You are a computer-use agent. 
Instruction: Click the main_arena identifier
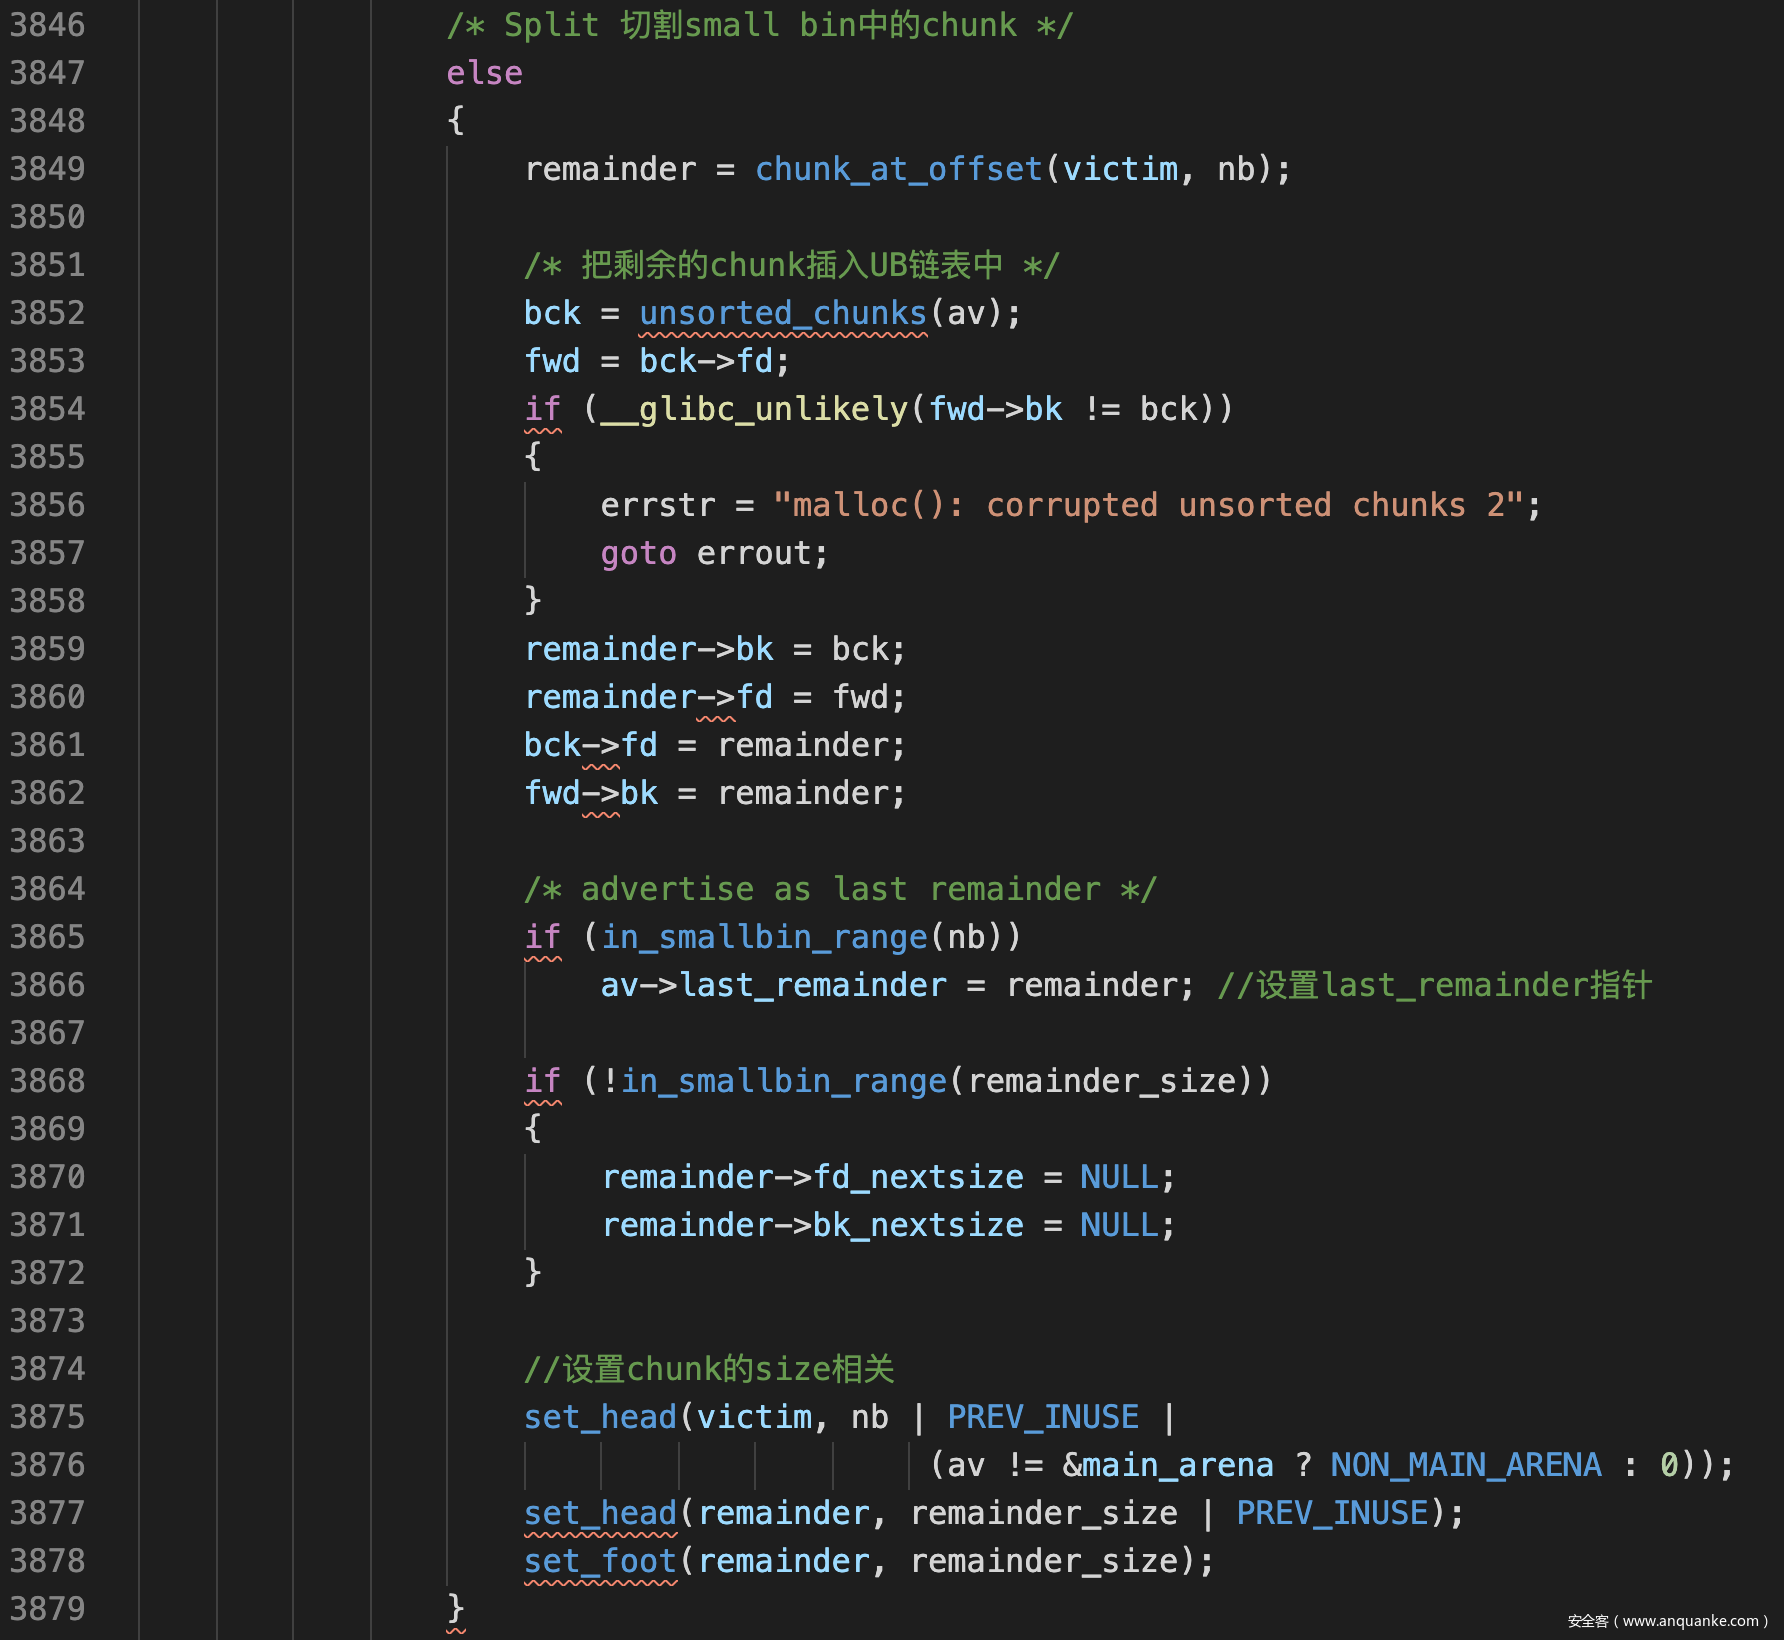(x=1177, y=1465)
